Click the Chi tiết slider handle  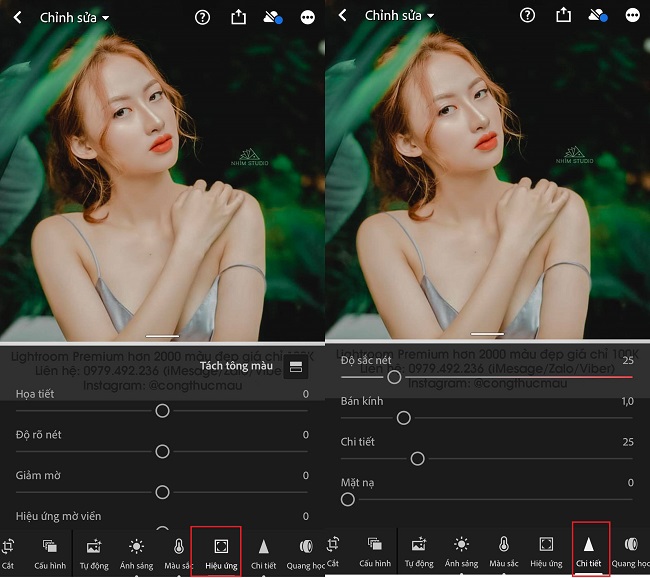pos(417,459)
